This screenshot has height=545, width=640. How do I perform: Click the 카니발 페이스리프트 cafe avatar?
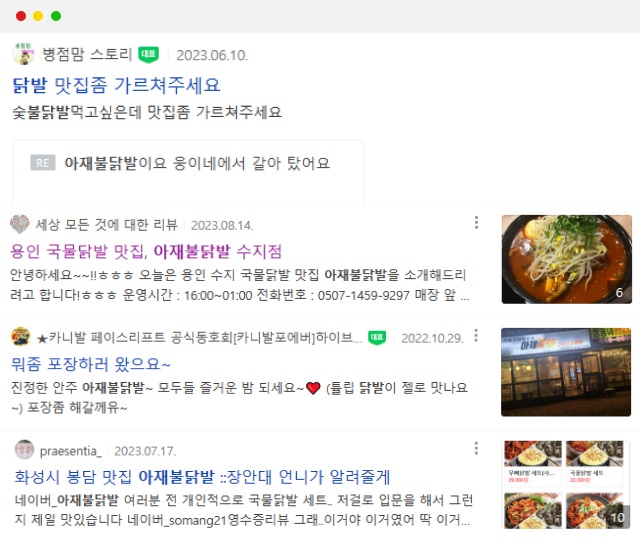coord(20,337)
